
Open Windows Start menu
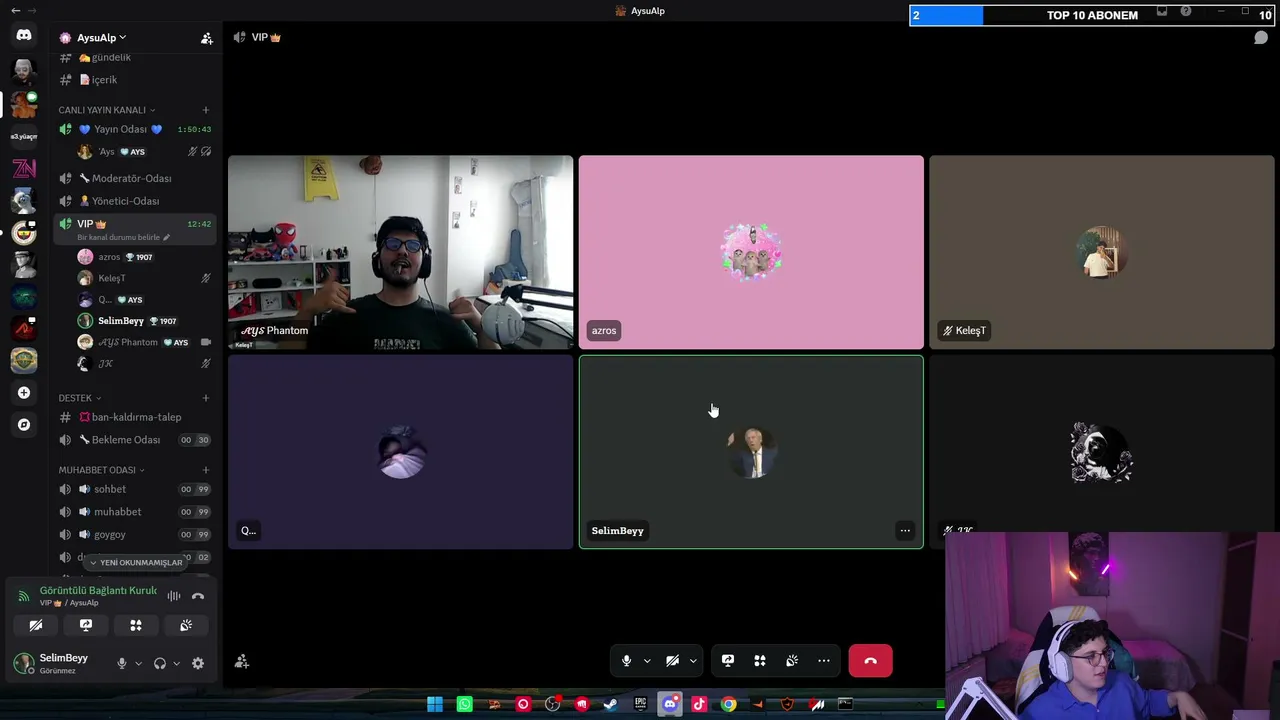point(435,704)
